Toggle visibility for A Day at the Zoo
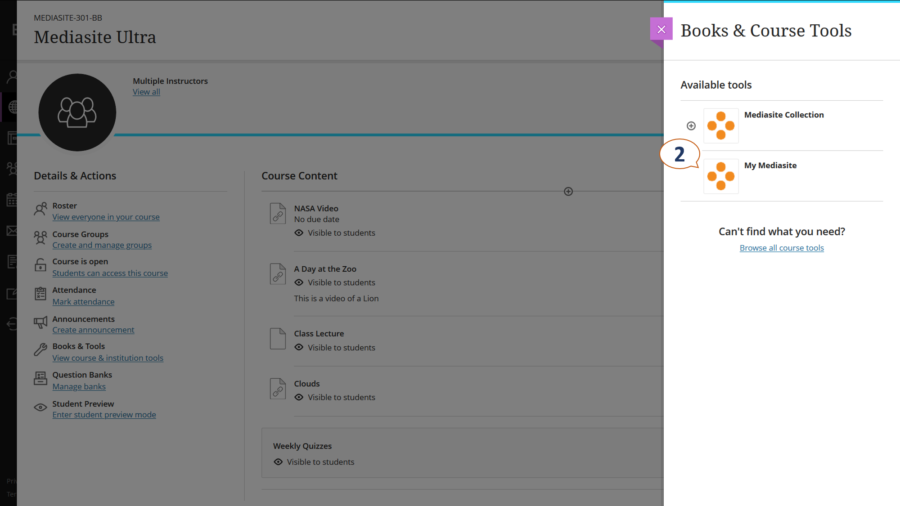 pyautogui.click(x=335, y=282)
